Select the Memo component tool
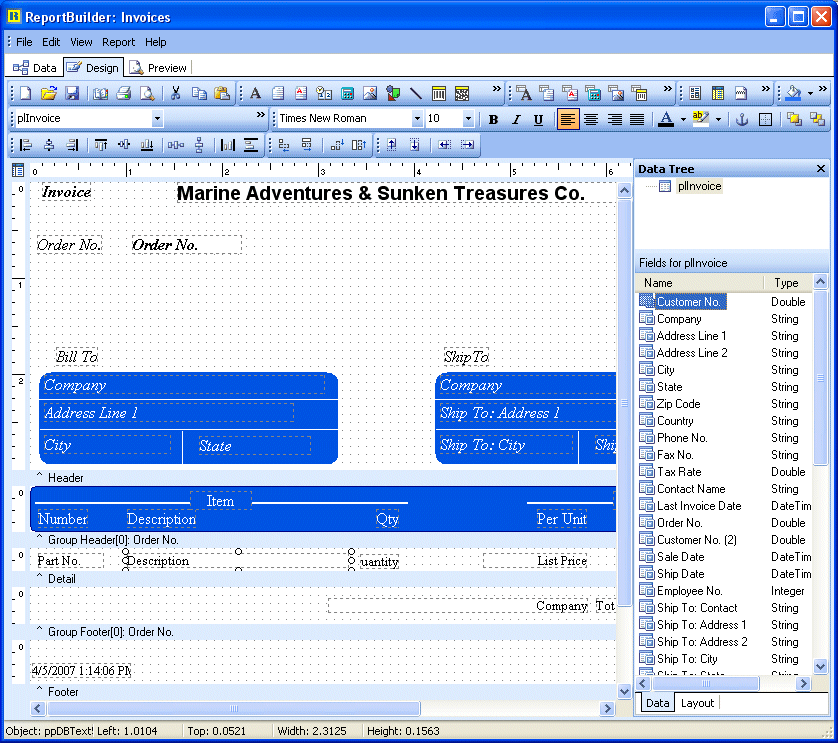This screenshot has height=743, width=838. pos(278,93)
